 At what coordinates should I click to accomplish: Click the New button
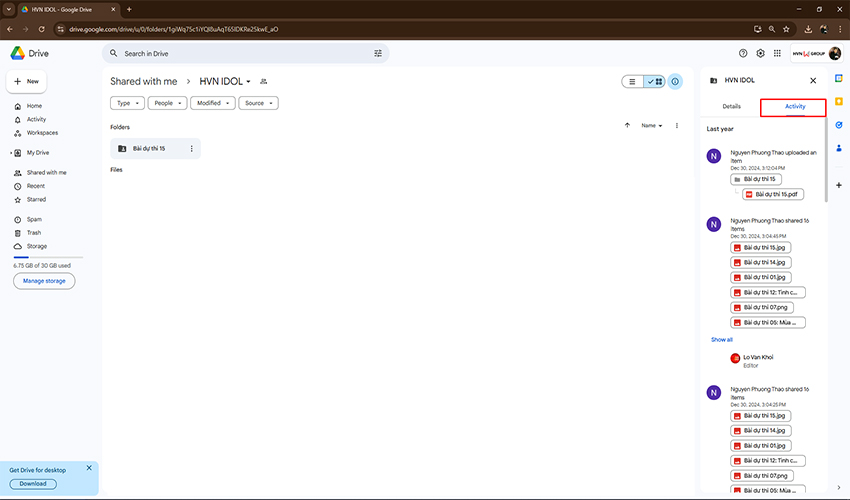tap(27, 81)
